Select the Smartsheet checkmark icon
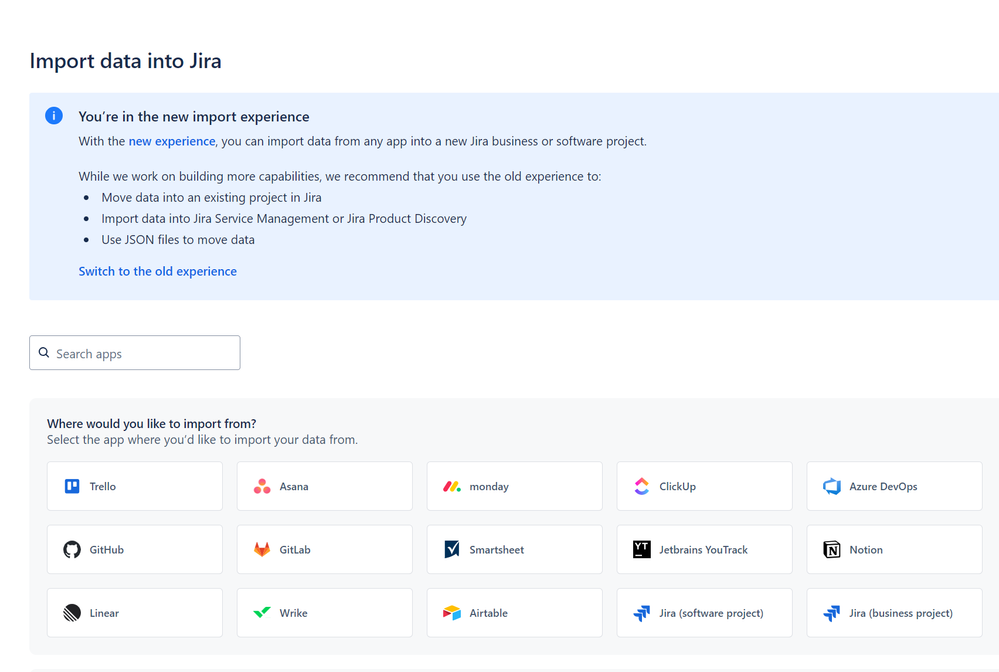The width and height of the screenshot is (999, 672). [452, 550]
